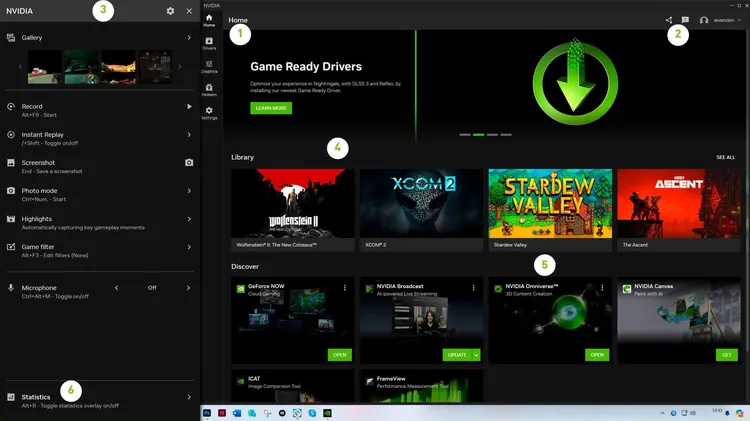Viewport: 750px width, 421px height.
Task: Click the NVIDIA Omniverse app icon
Action: click(498, 289)
